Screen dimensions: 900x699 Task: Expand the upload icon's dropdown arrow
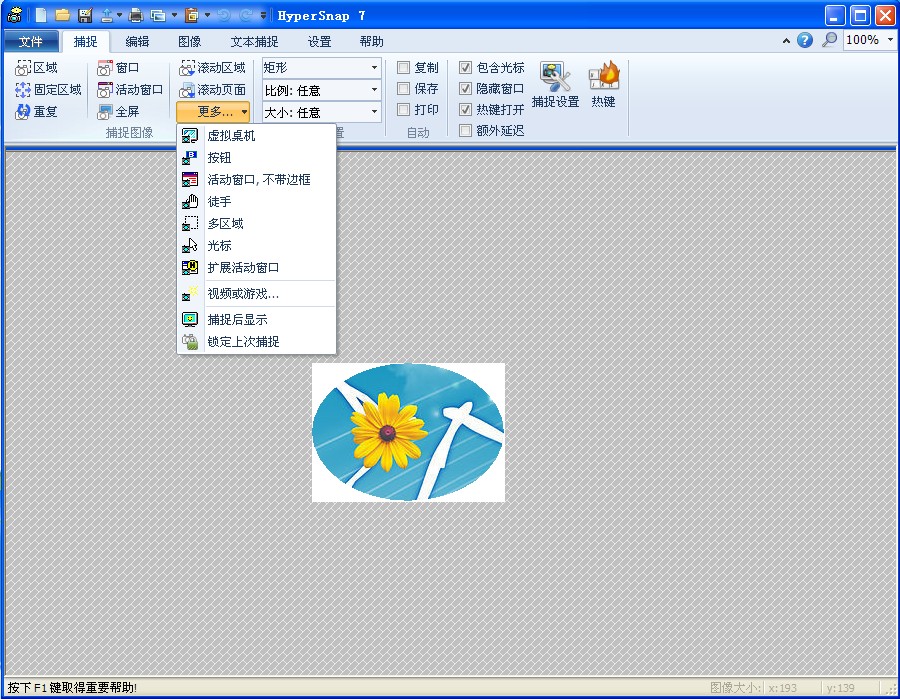(x=119, y=15)
